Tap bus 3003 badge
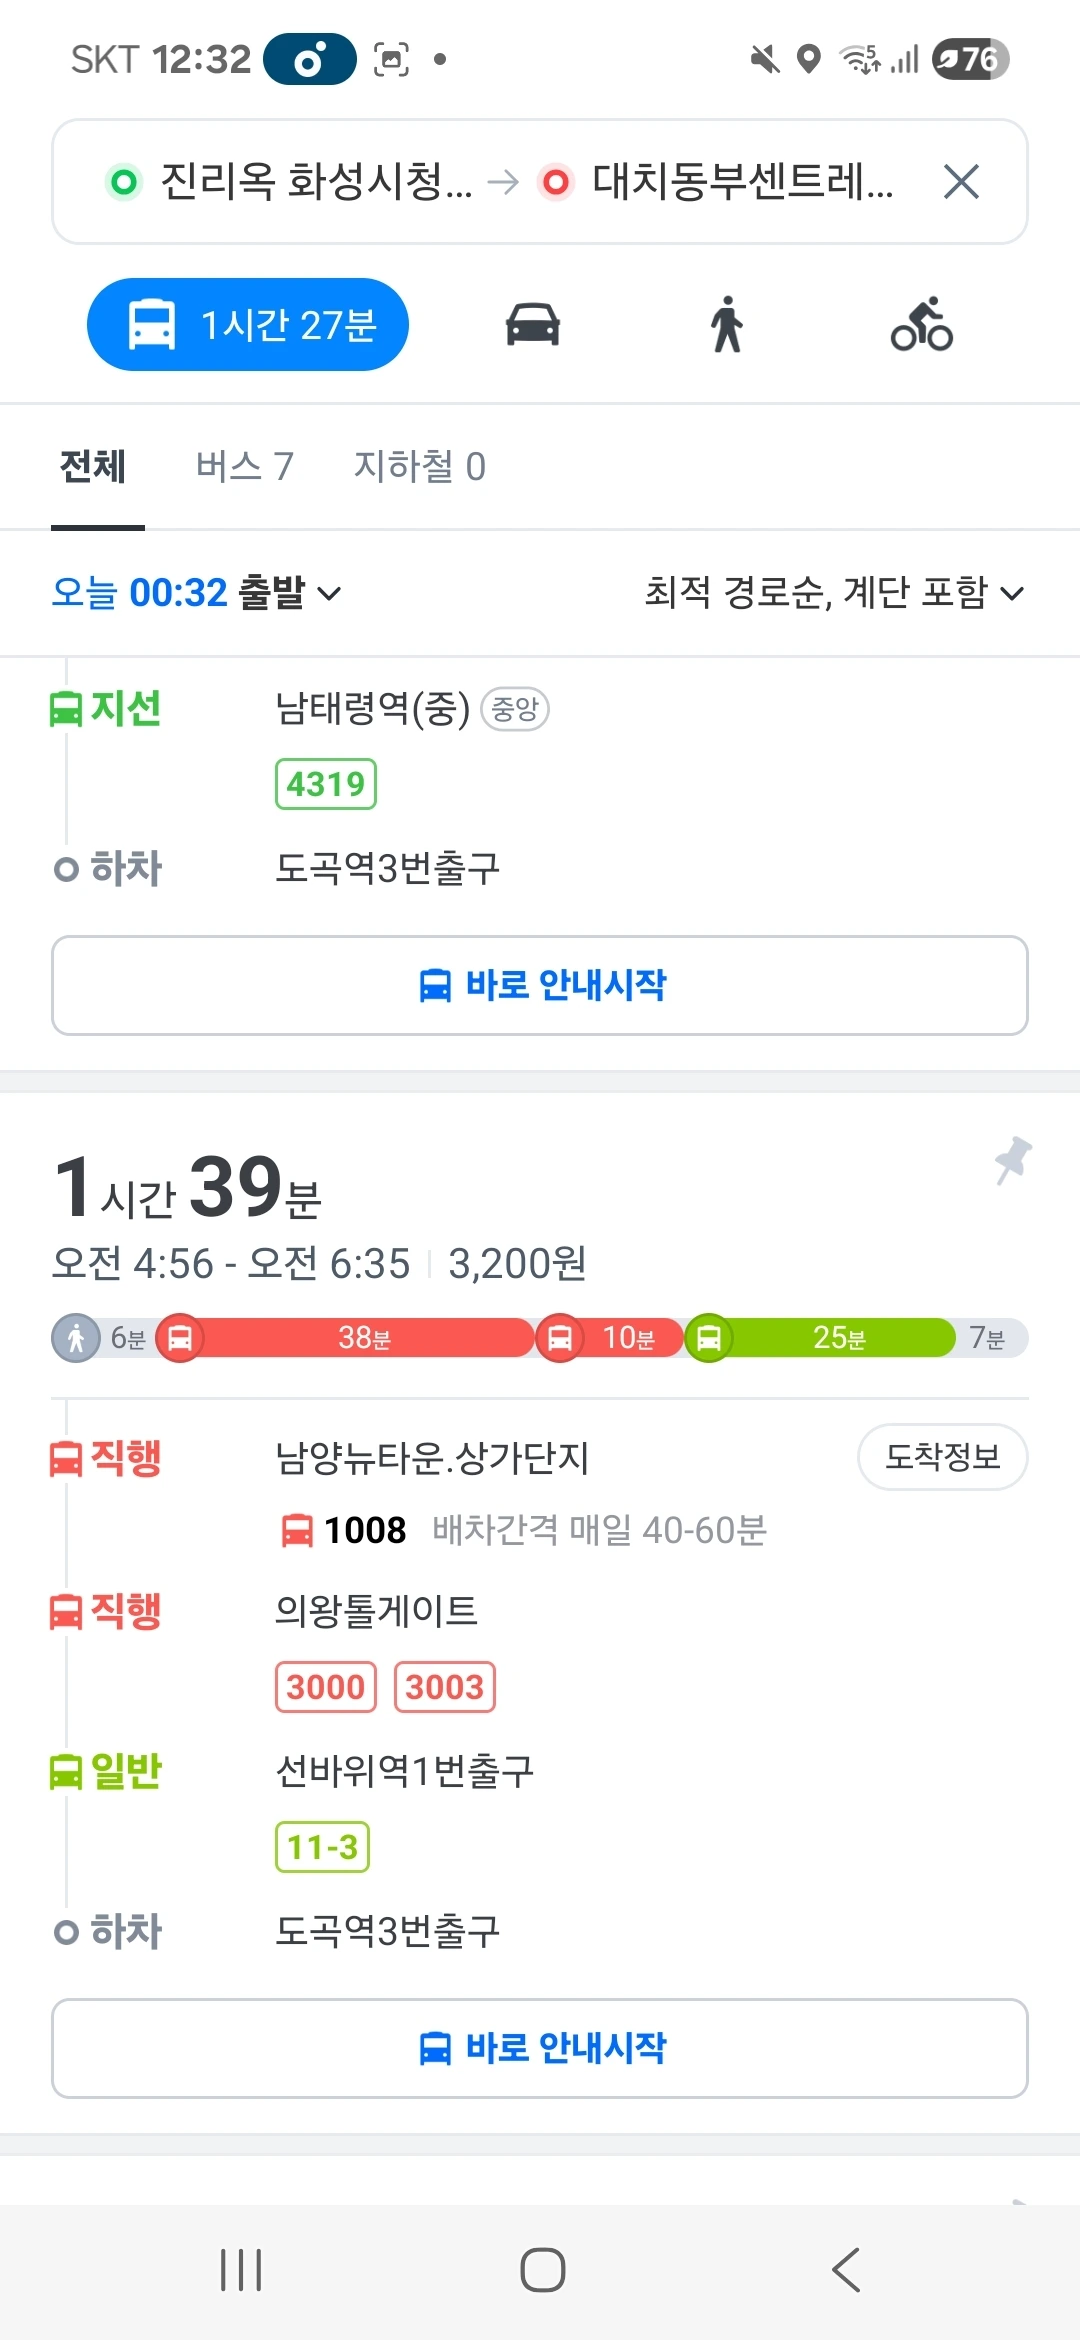Image resolution: width=1080 pixels, height=2340 pixels. 445,1687
